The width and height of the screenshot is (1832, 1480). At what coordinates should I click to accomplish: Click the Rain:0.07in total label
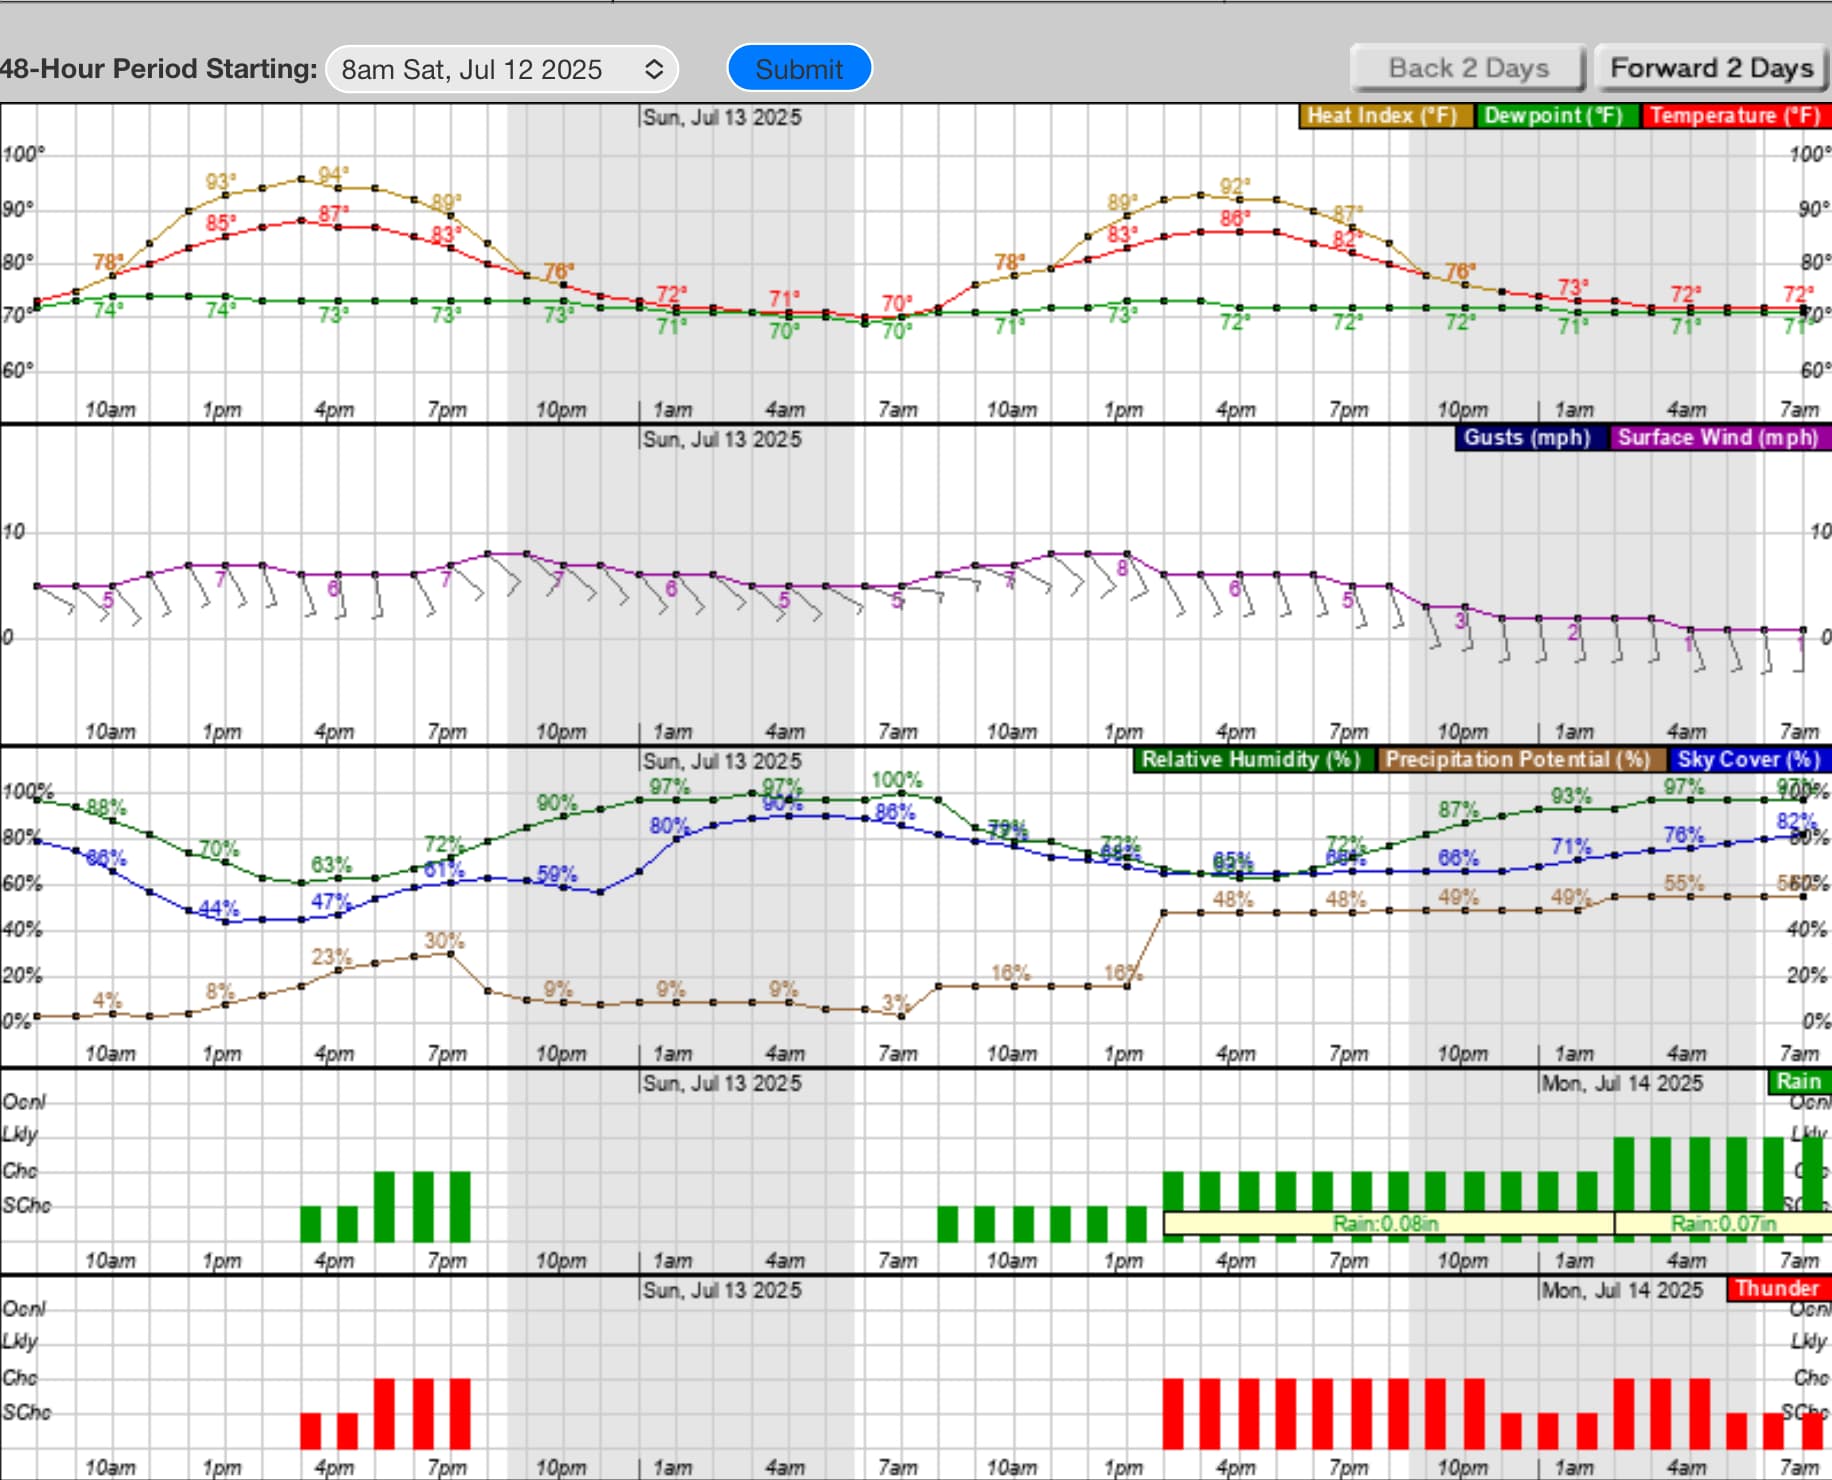coord(1724,1223)
